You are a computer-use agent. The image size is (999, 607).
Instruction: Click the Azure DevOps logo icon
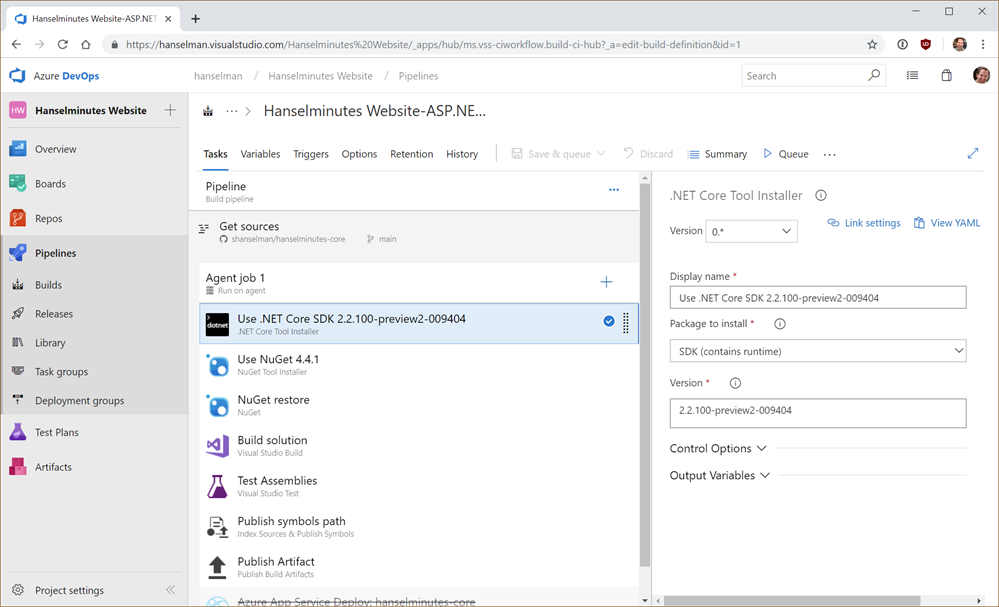[x=17, y=75]
